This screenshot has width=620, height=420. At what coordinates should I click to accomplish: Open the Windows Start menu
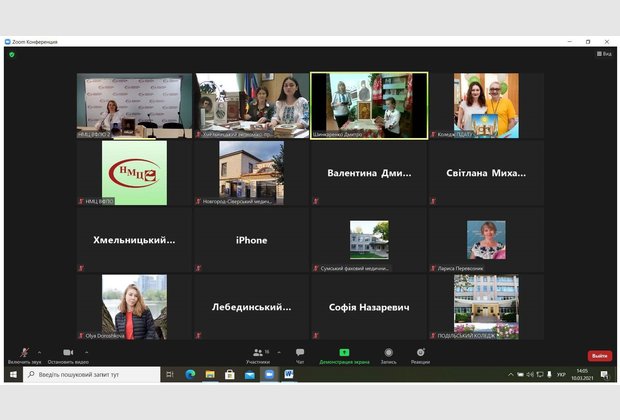12,374
